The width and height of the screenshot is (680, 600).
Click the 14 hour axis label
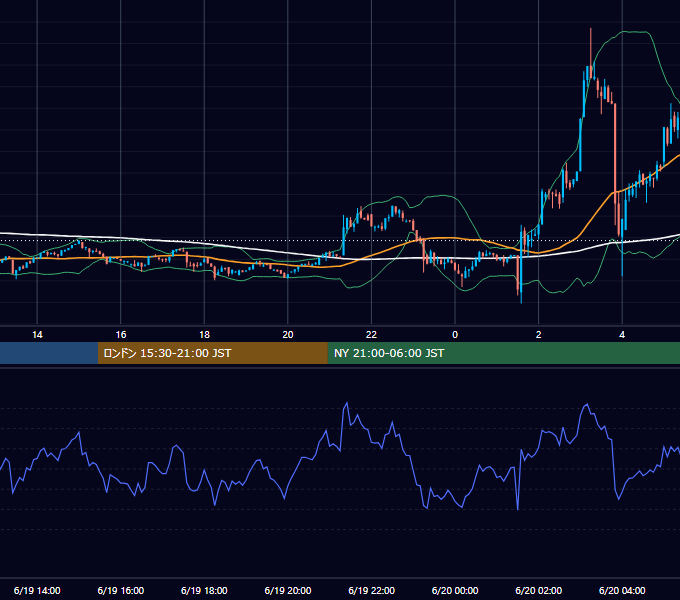point(37,335)
